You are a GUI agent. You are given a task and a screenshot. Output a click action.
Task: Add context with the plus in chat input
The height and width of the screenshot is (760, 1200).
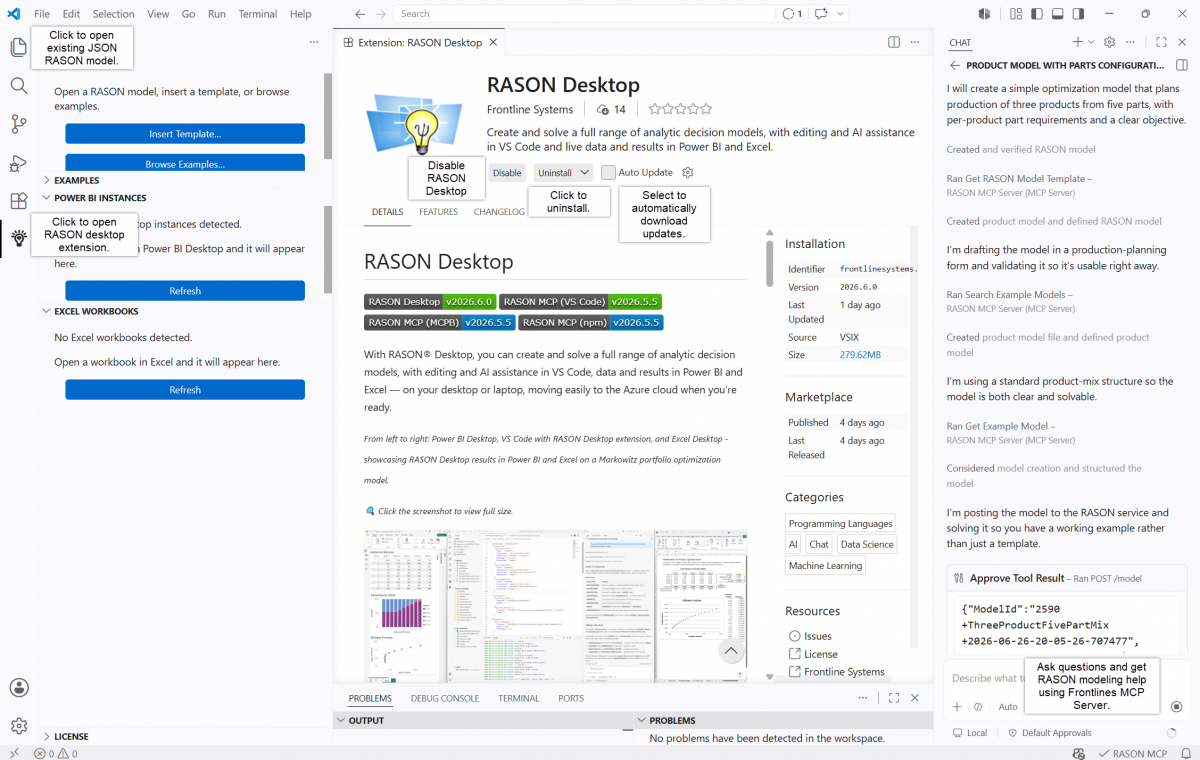pyautogui.click(x=956, y=706)
